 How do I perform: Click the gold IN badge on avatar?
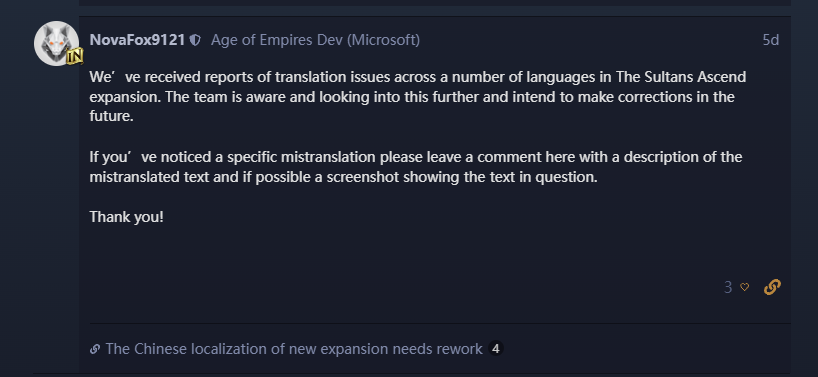[x=75, y=56]
